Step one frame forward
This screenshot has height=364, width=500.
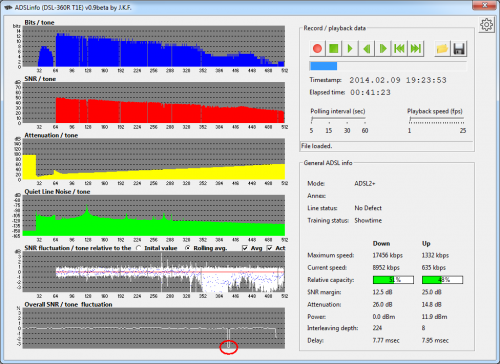coord(383,49)
